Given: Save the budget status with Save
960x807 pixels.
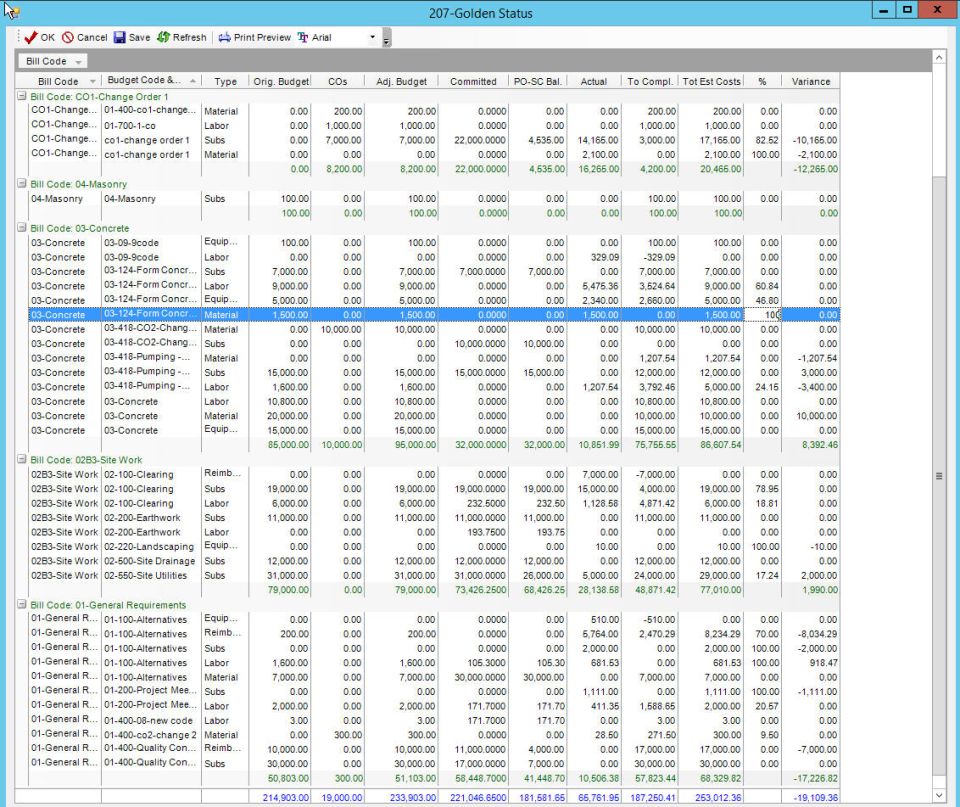Looking at the screenshot, I should pos(131,37).
